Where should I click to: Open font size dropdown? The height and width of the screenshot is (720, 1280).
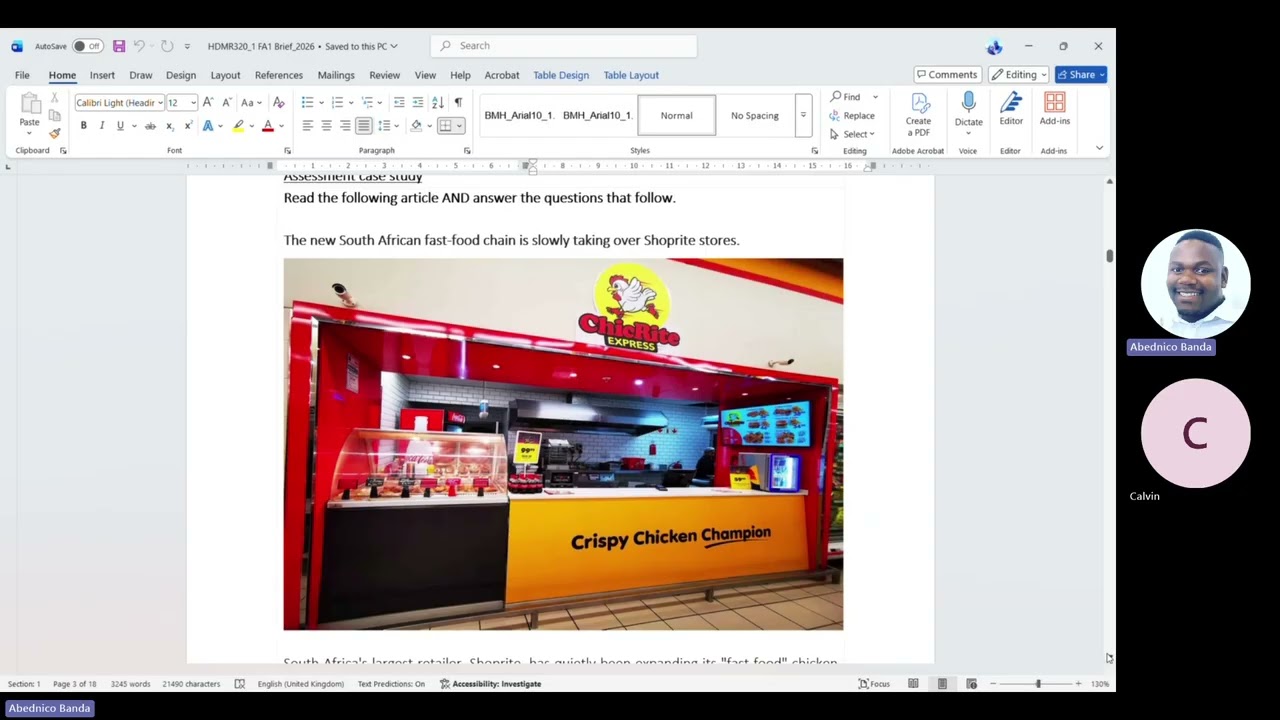point(193,102)
